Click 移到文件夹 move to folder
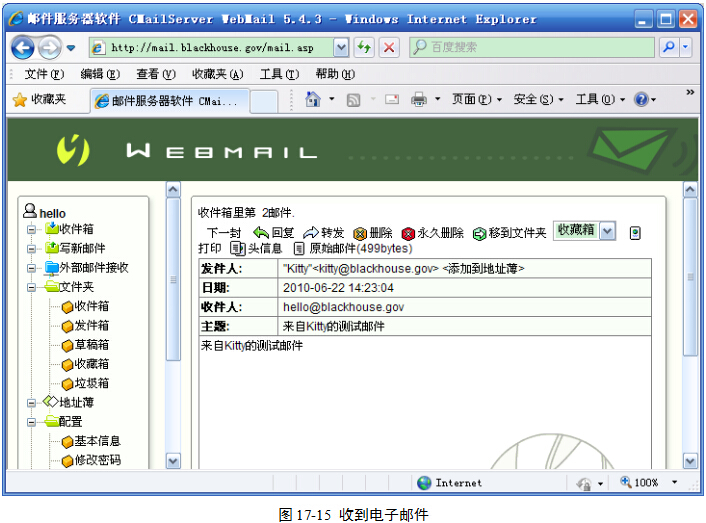This screenshot has width=706, height=523. (x=509, y=233)
